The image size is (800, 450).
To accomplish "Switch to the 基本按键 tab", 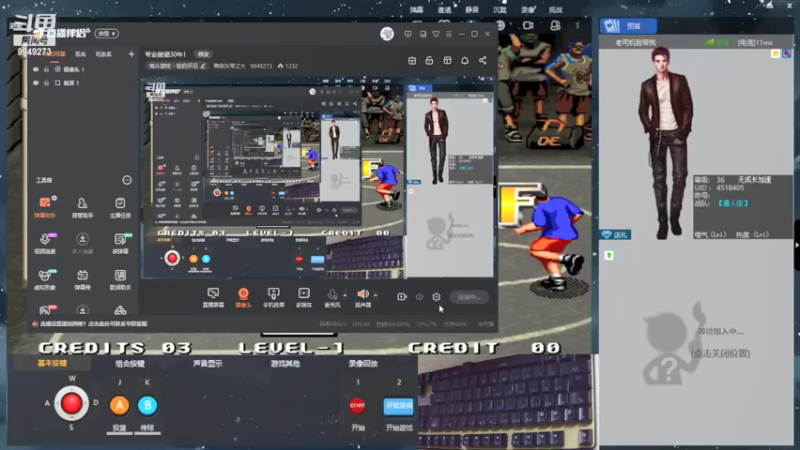I will (x=52, y=363).
